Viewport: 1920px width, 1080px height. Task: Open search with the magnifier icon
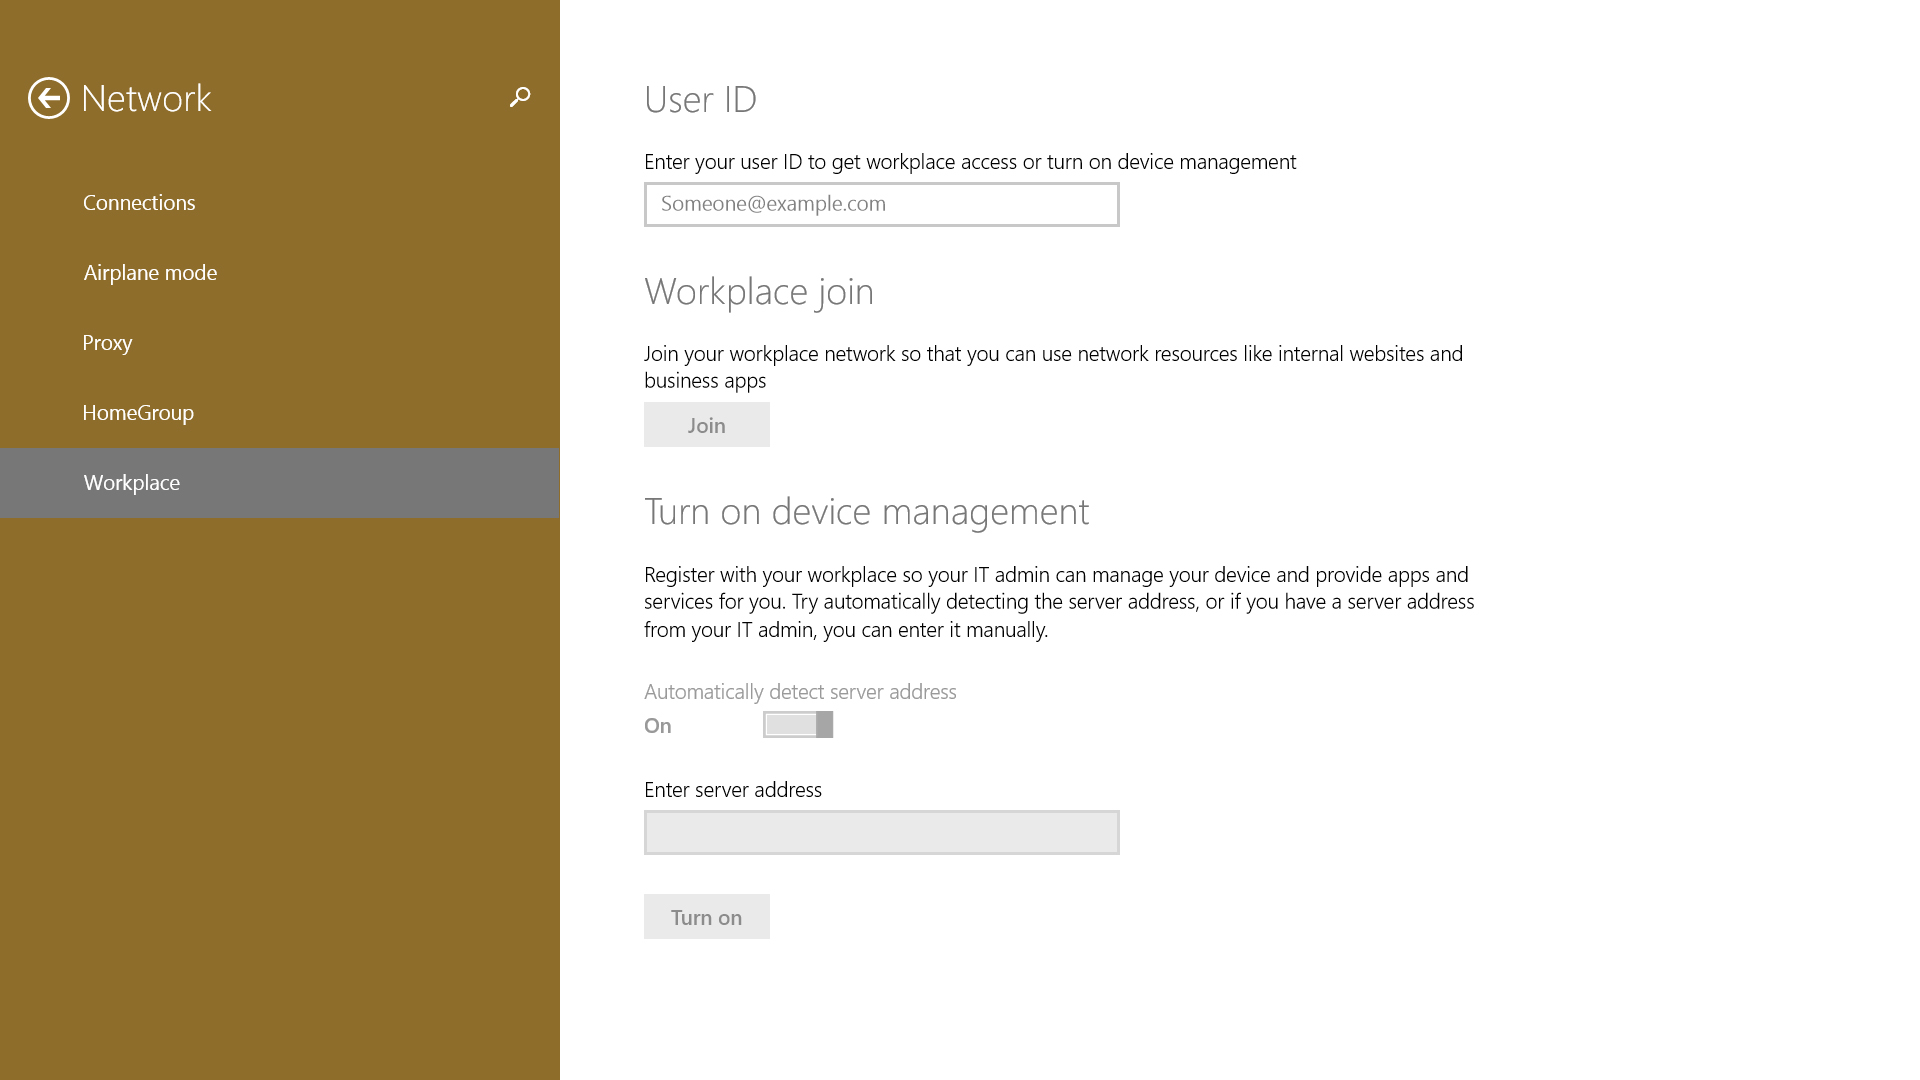pyautogui.click(x=519, y=97)
